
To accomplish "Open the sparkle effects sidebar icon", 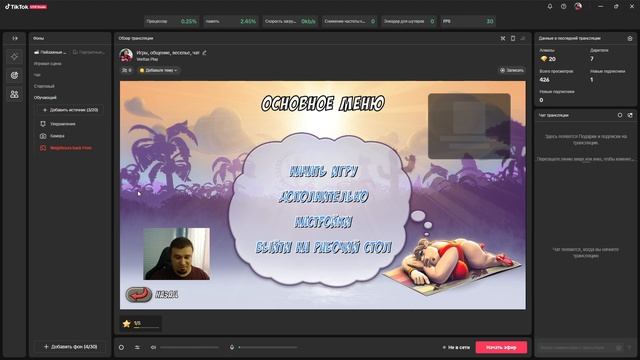I will [x=14, y=57].
